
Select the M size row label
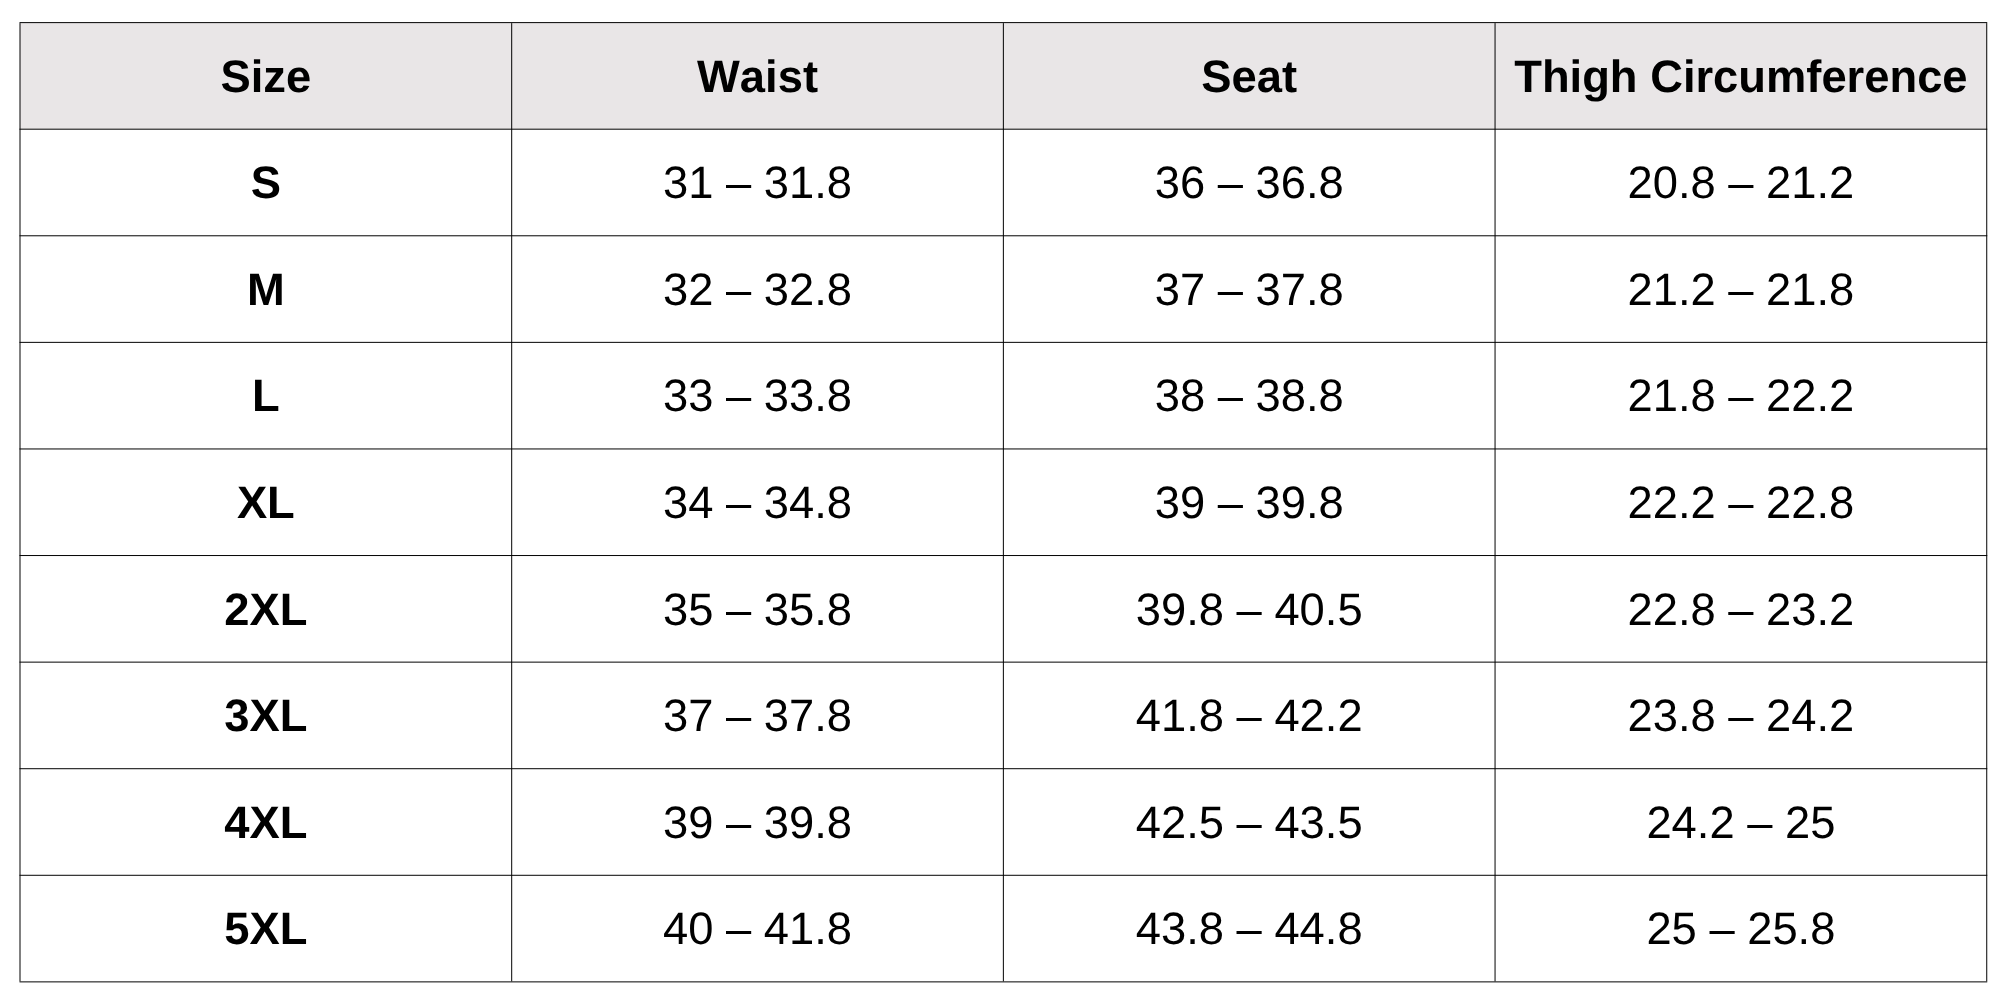click(265, 290)
